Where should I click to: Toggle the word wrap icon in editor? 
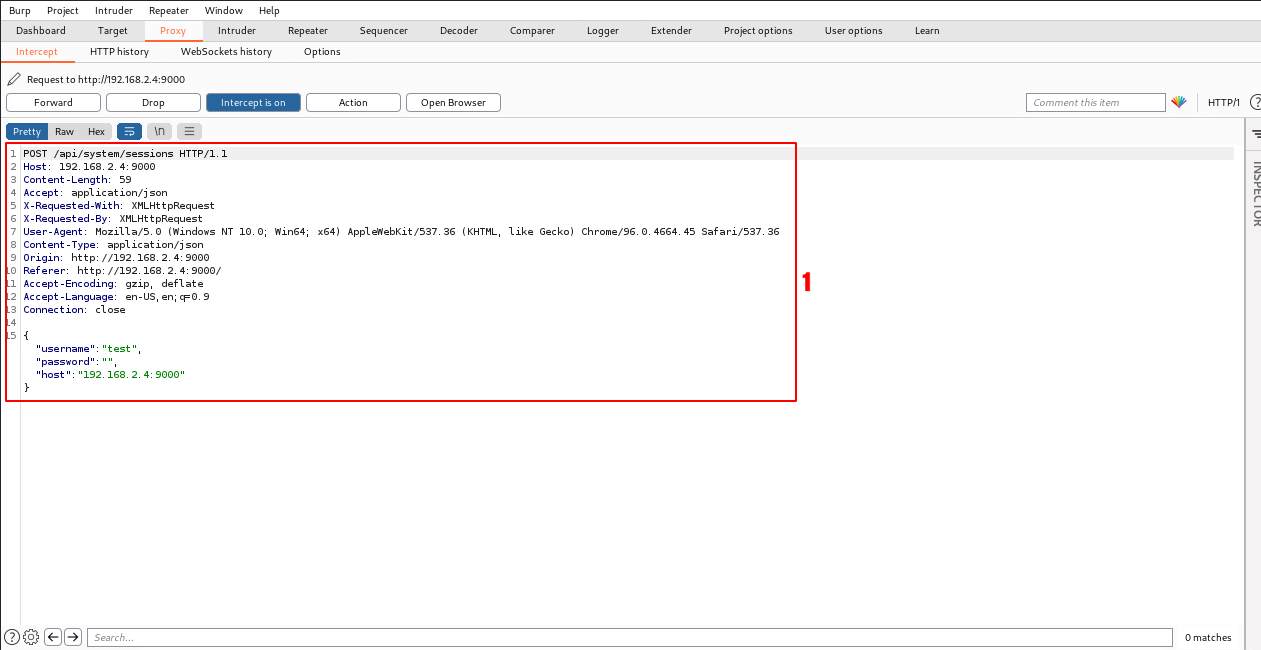pyautogui.click(x=129, y=131)
